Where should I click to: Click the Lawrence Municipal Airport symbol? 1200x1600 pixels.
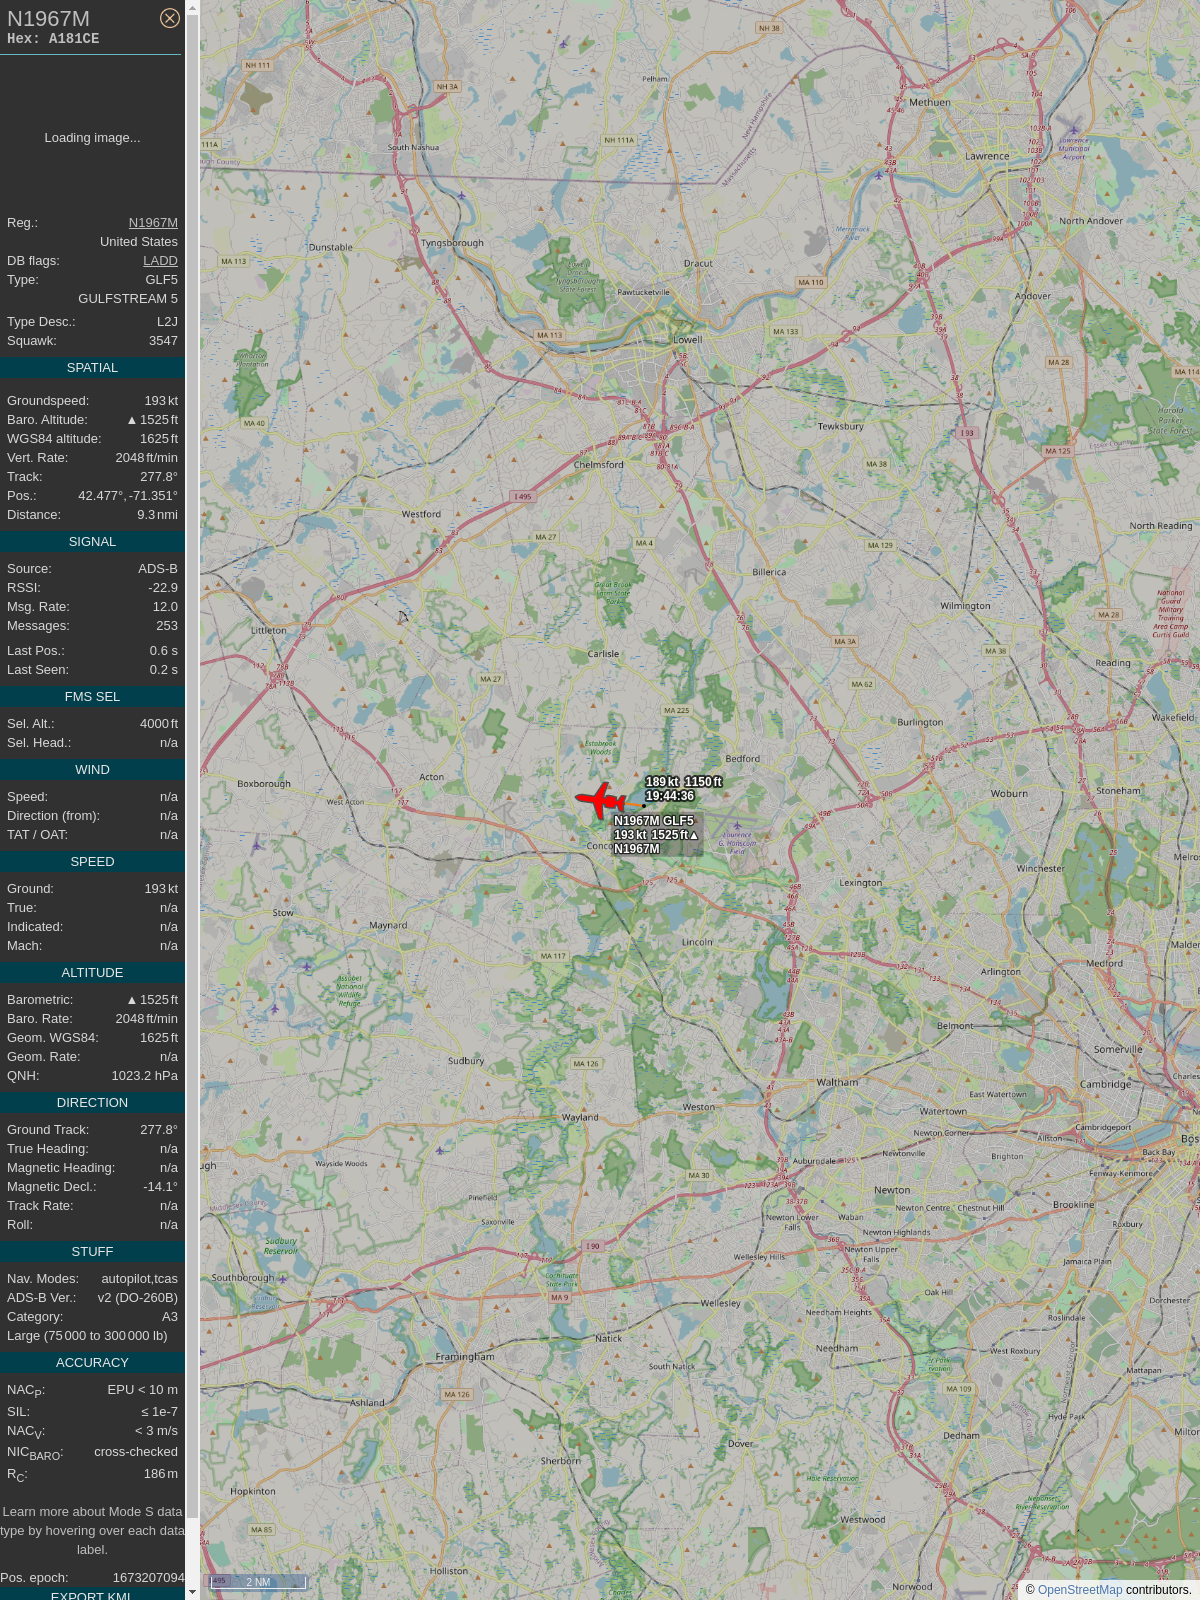1074,128
